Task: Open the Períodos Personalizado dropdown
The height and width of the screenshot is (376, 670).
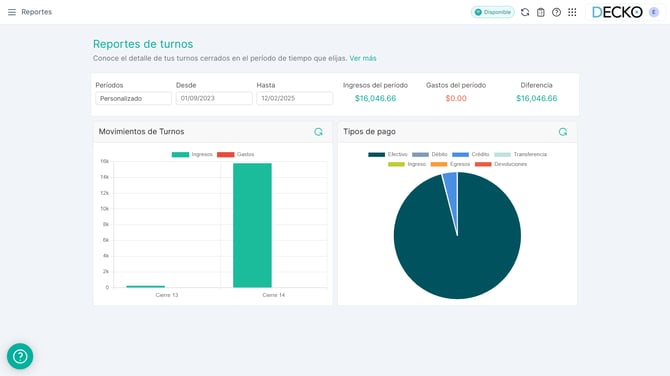Action: (133, 98)
